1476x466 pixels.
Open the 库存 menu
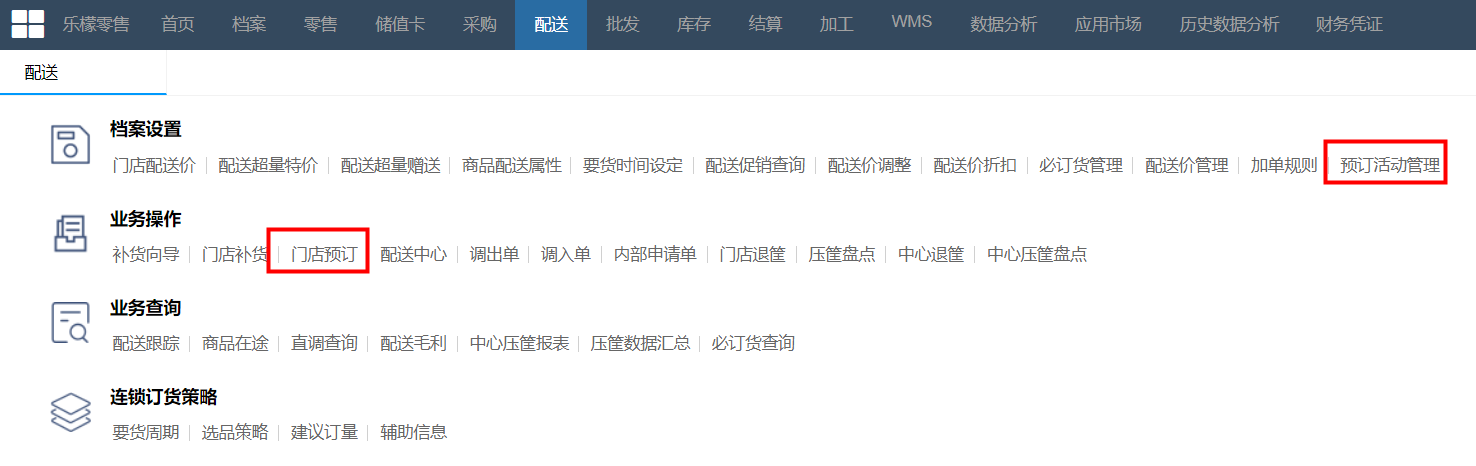[x=693, y=24]
